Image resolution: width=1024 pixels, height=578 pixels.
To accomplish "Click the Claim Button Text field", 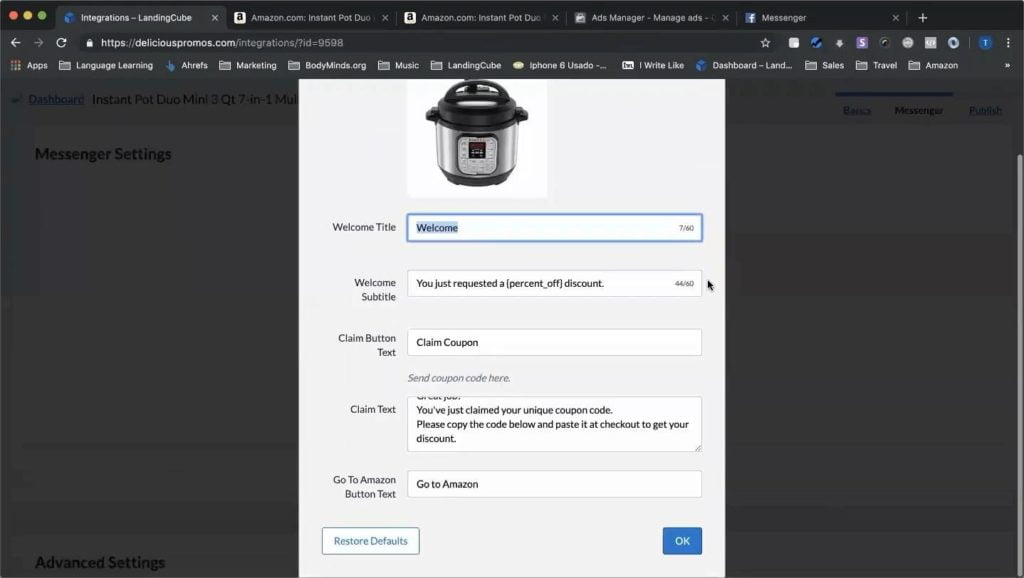I will point(554,342).
